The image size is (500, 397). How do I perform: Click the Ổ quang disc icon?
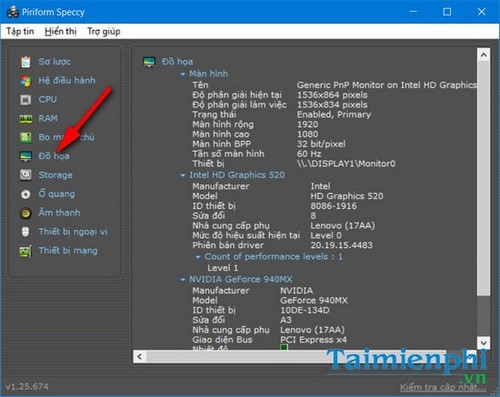coord(26,194)
